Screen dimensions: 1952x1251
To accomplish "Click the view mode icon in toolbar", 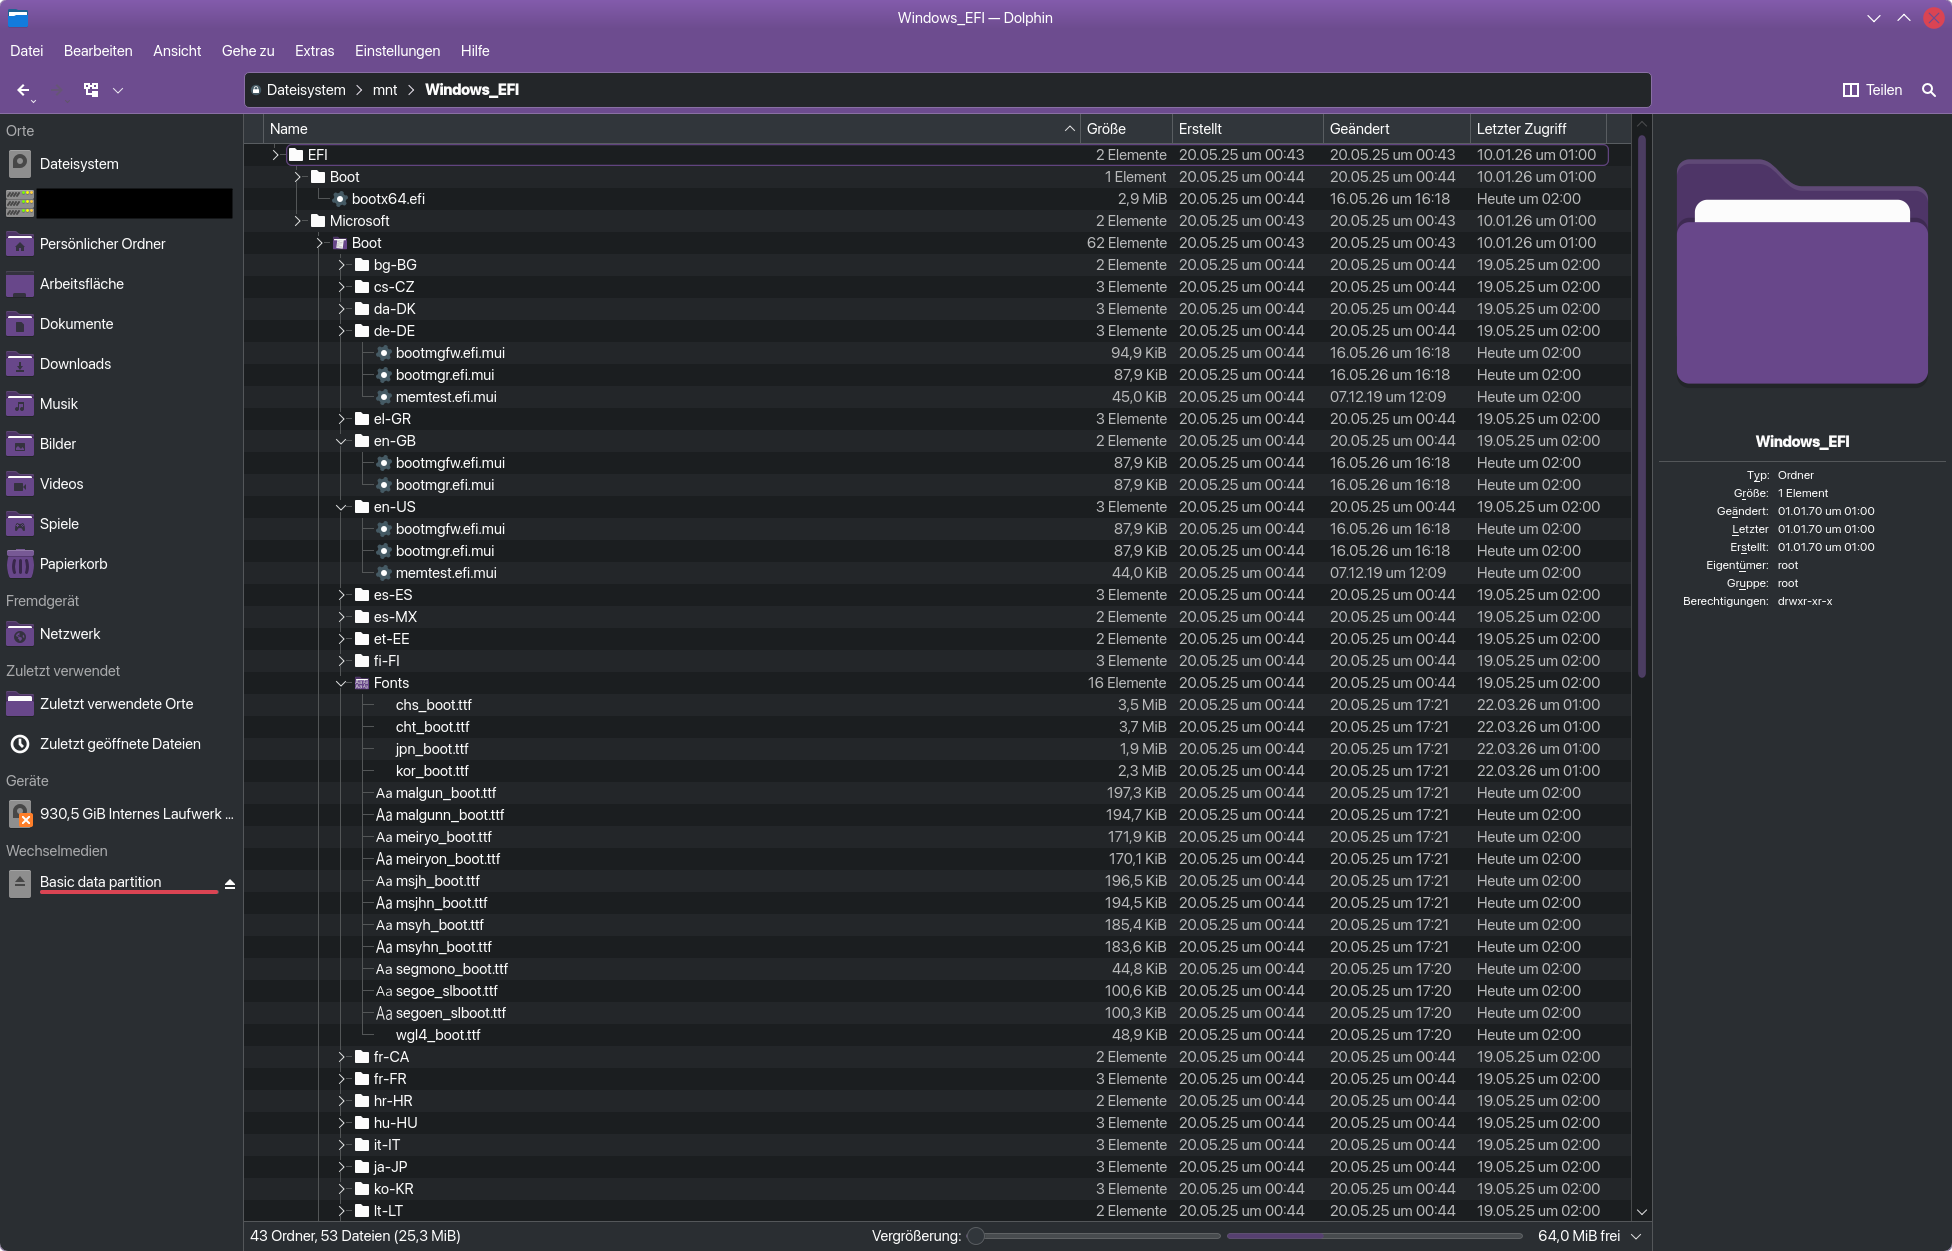I will [x=91, y=90].
